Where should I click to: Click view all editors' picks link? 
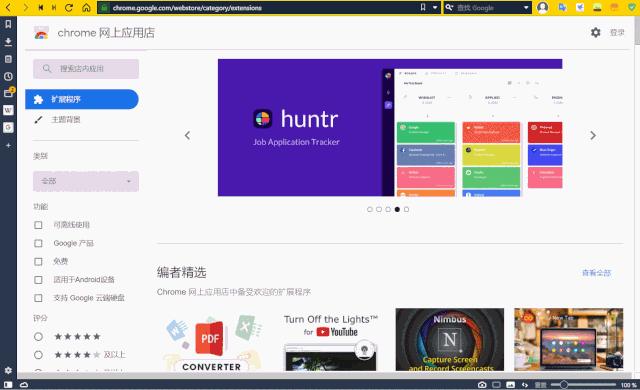(596, 273)
